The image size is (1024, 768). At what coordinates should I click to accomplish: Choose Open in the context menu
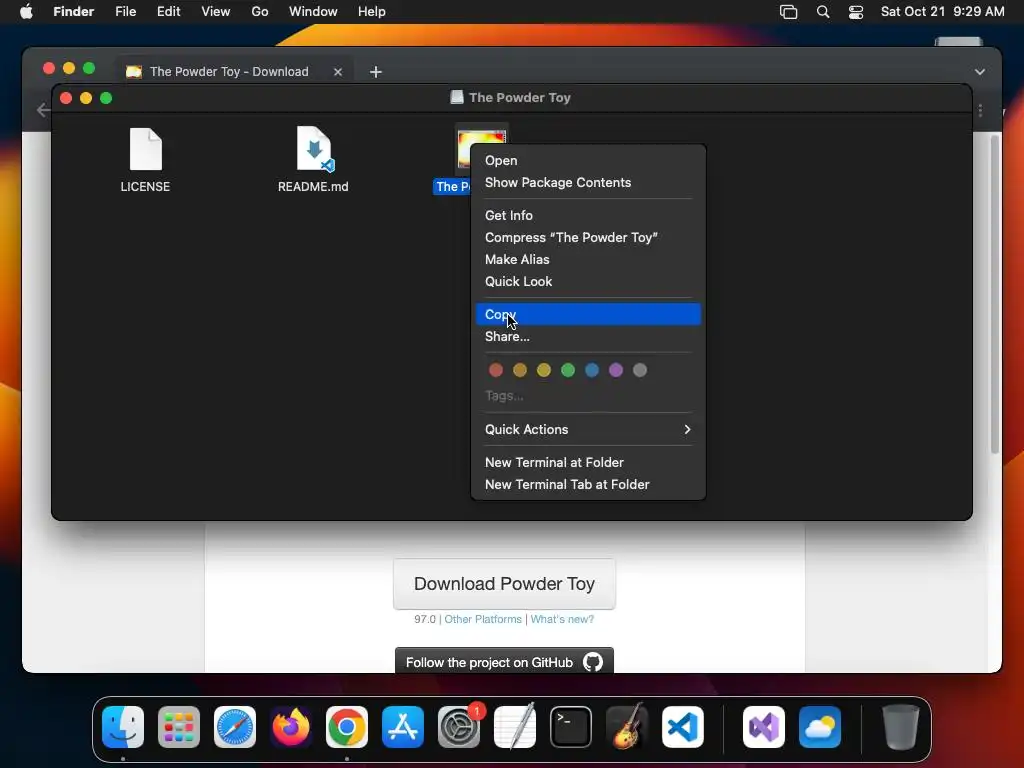pos(588,161)
